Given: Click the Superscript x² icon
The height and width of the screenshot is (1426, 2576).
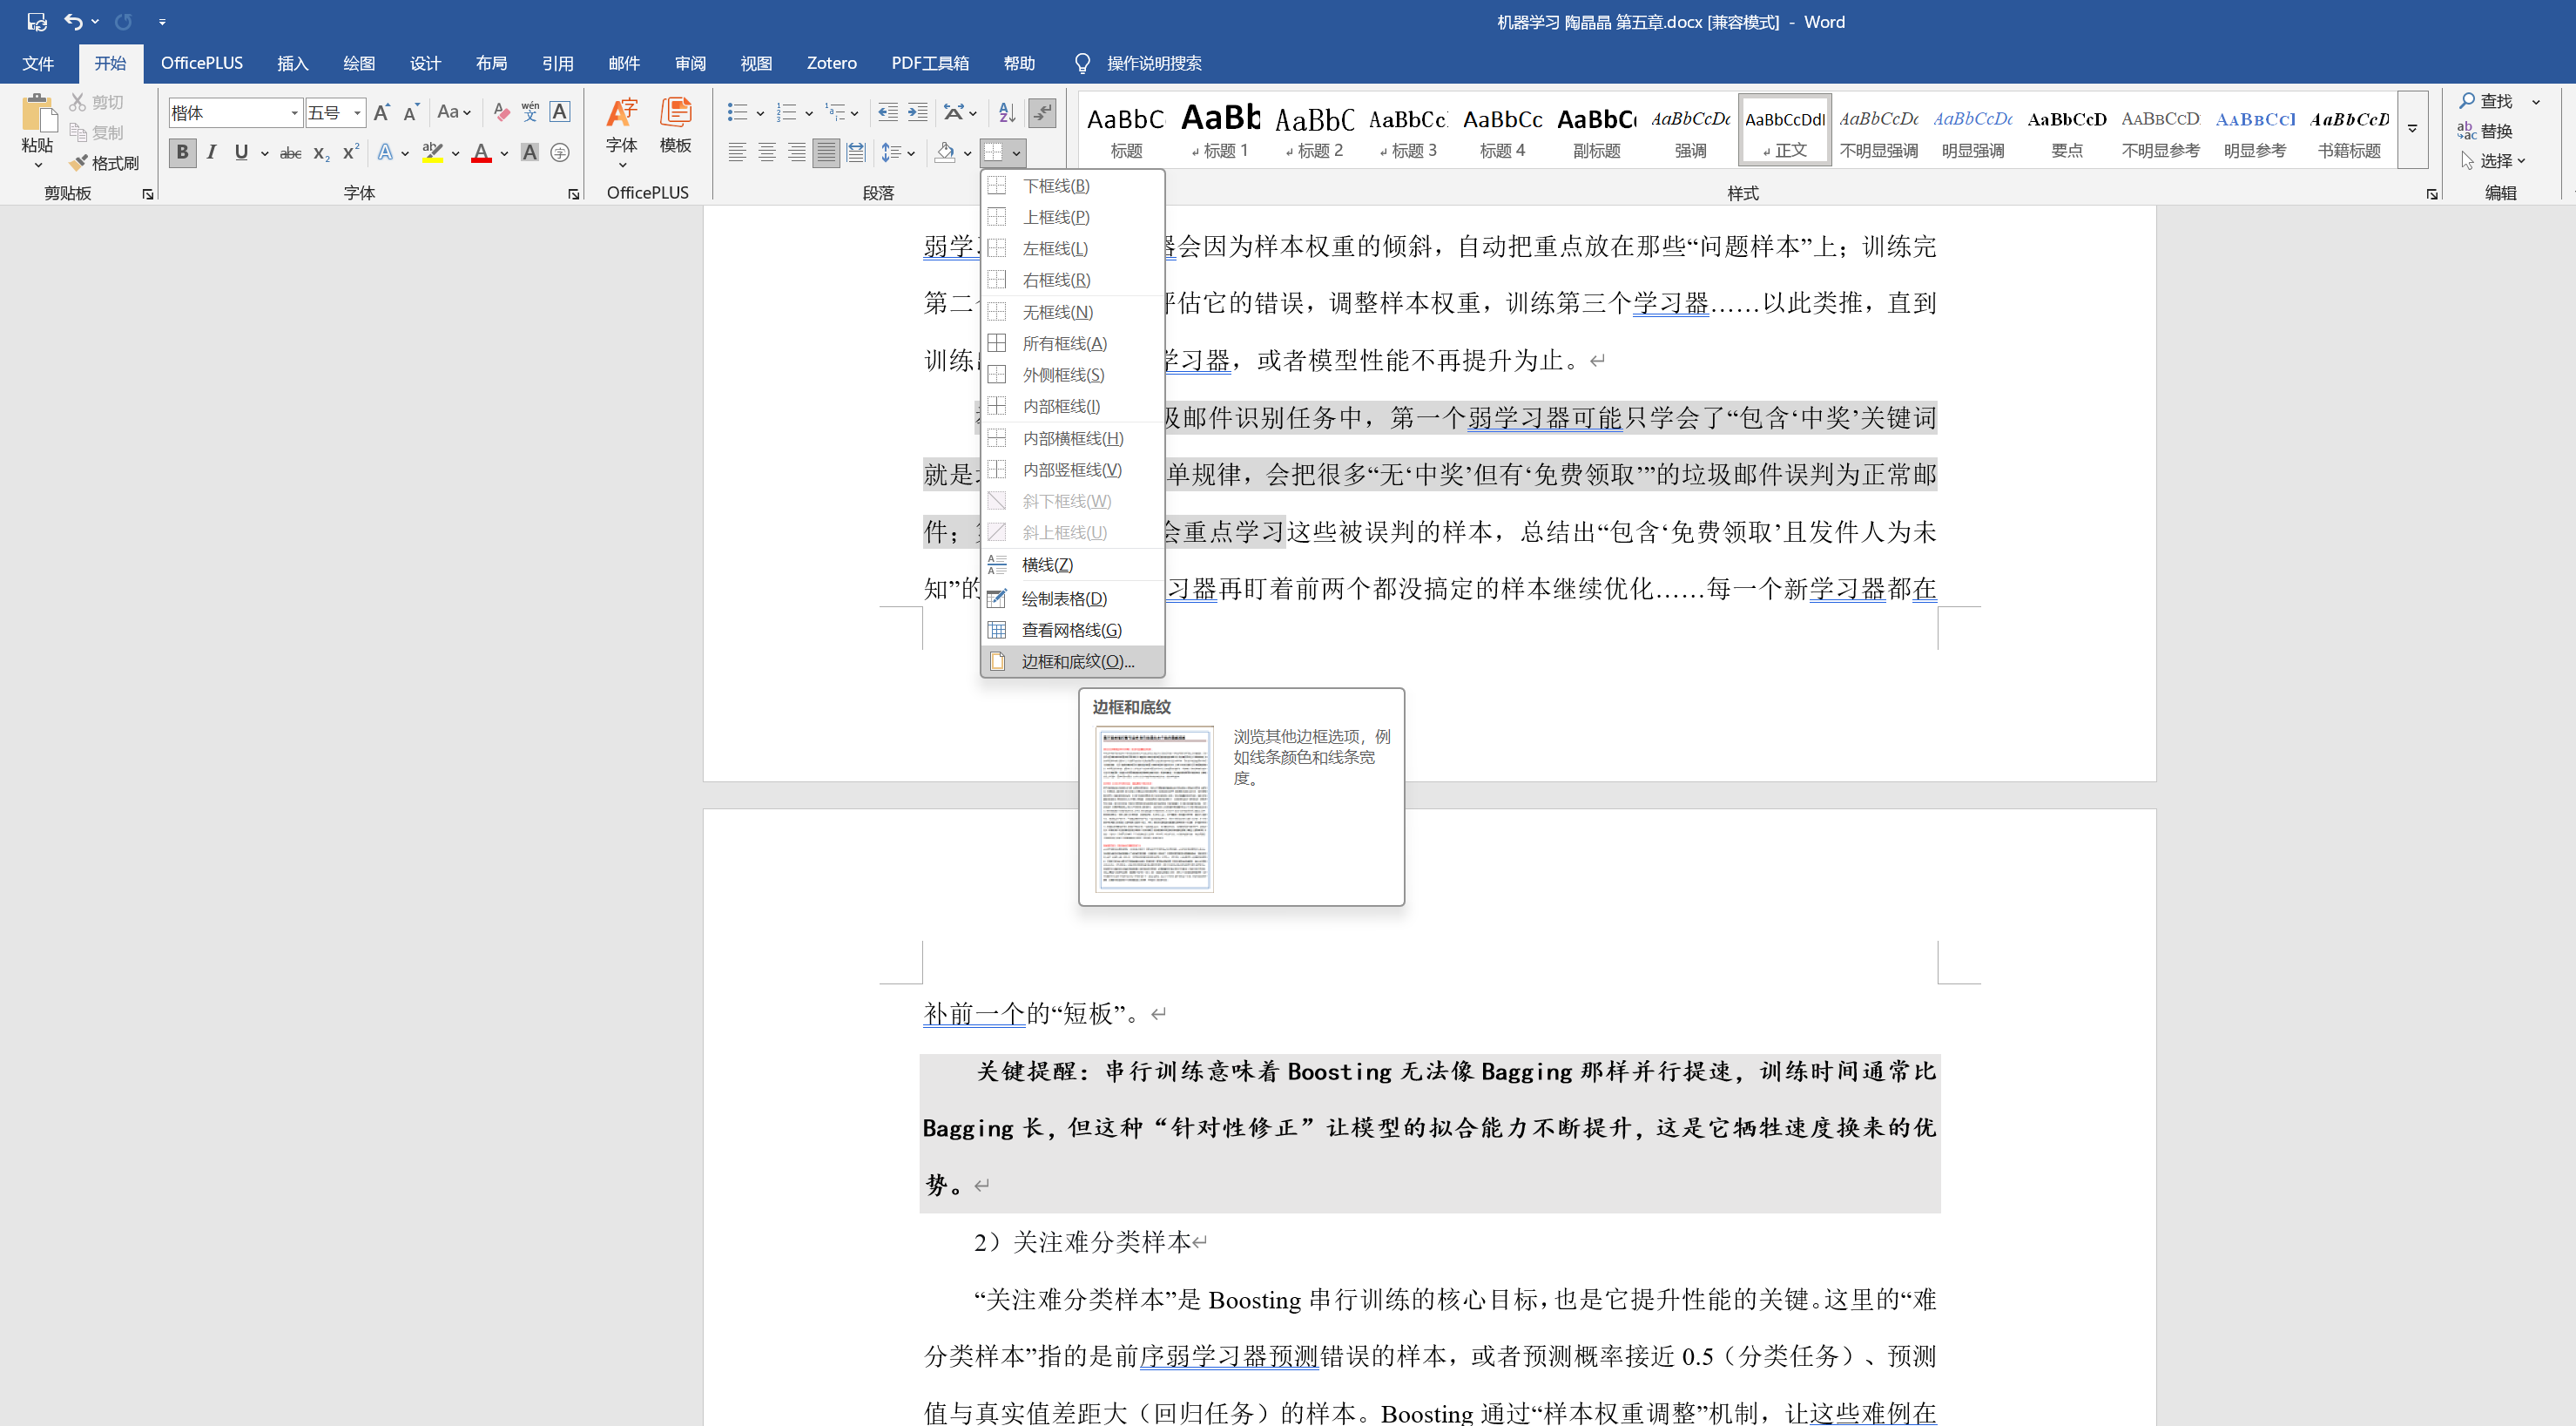Looking at the screenshot, I should point(350,152).
